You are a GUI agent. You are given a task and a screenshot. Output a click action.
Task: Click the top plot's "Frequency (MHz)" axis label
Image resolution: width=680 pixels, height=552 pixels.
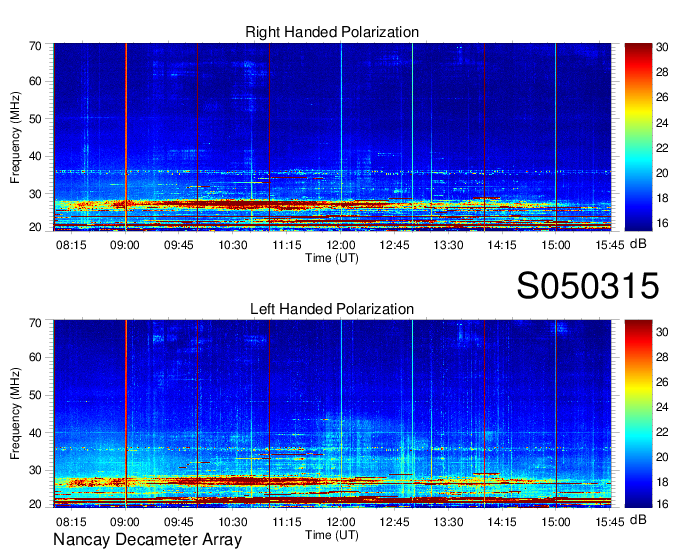click(x=15, y=137)
